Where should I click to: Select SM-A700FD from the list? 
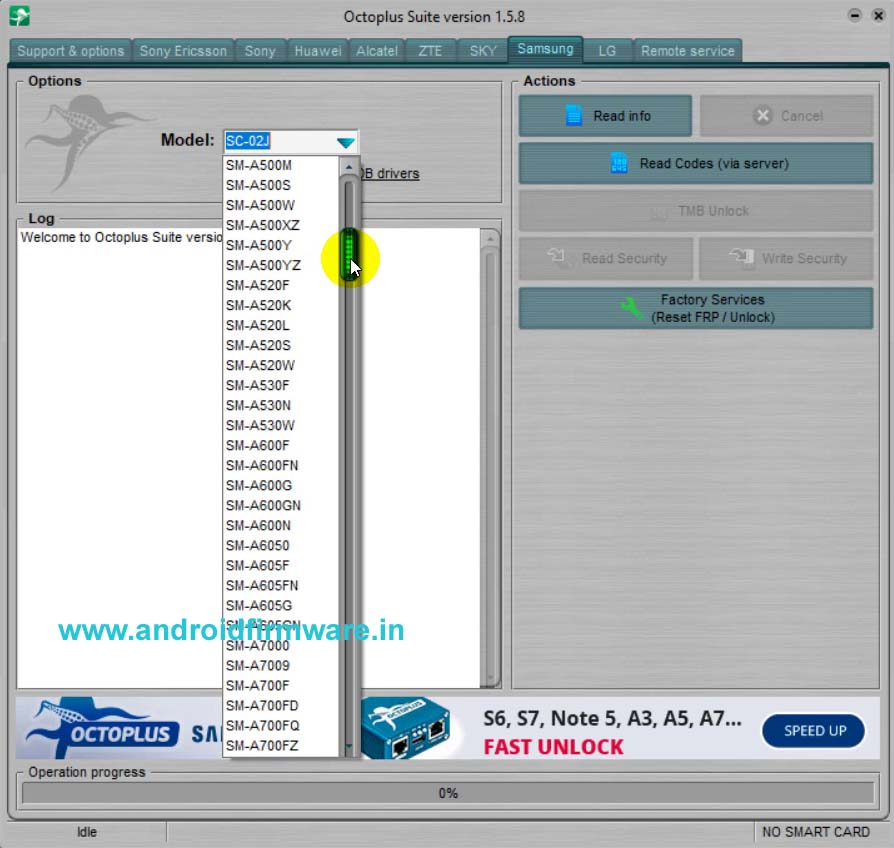pos(281,705)
